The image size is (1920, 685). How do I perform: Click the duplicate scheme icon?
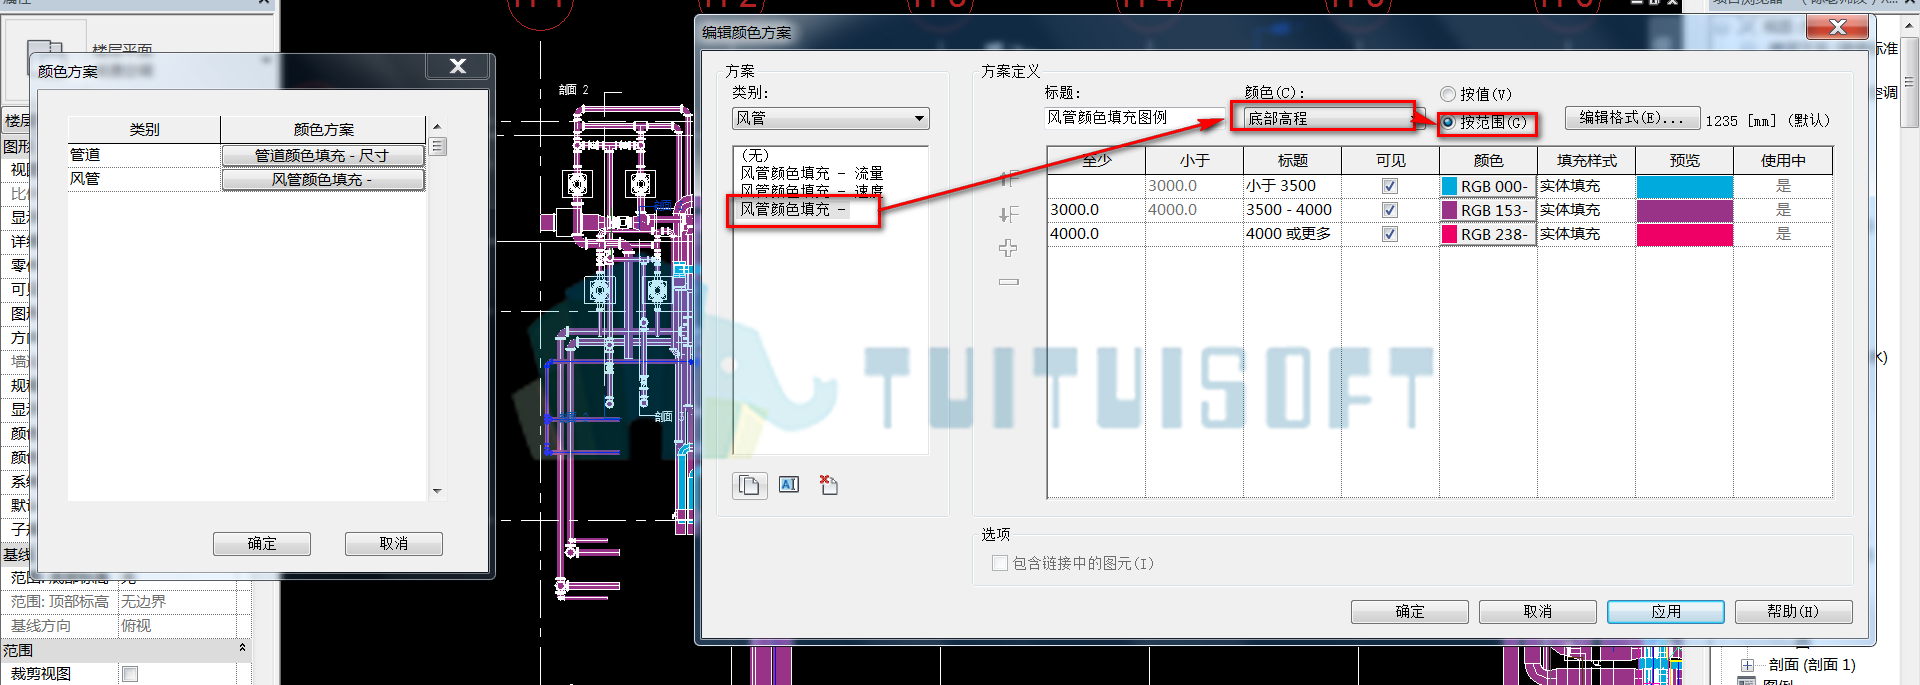749,485
